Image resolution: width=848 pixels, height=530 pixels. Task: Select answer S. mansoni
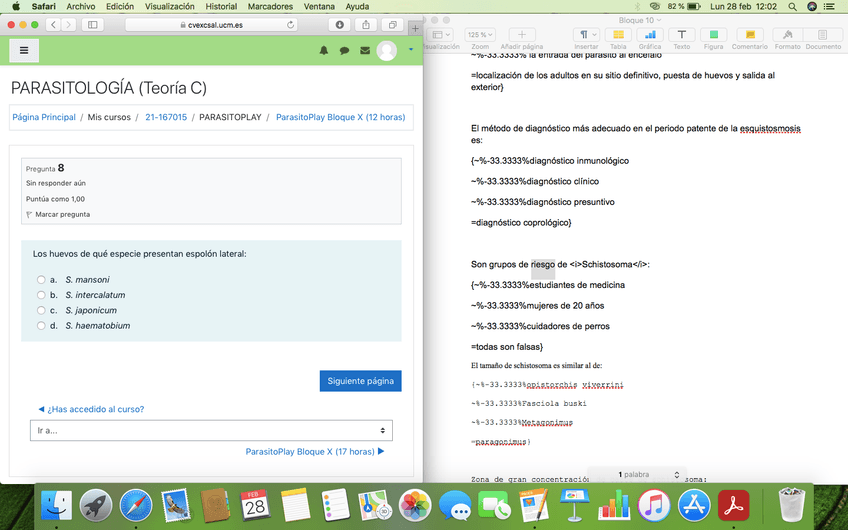click(x=41, y=280)
